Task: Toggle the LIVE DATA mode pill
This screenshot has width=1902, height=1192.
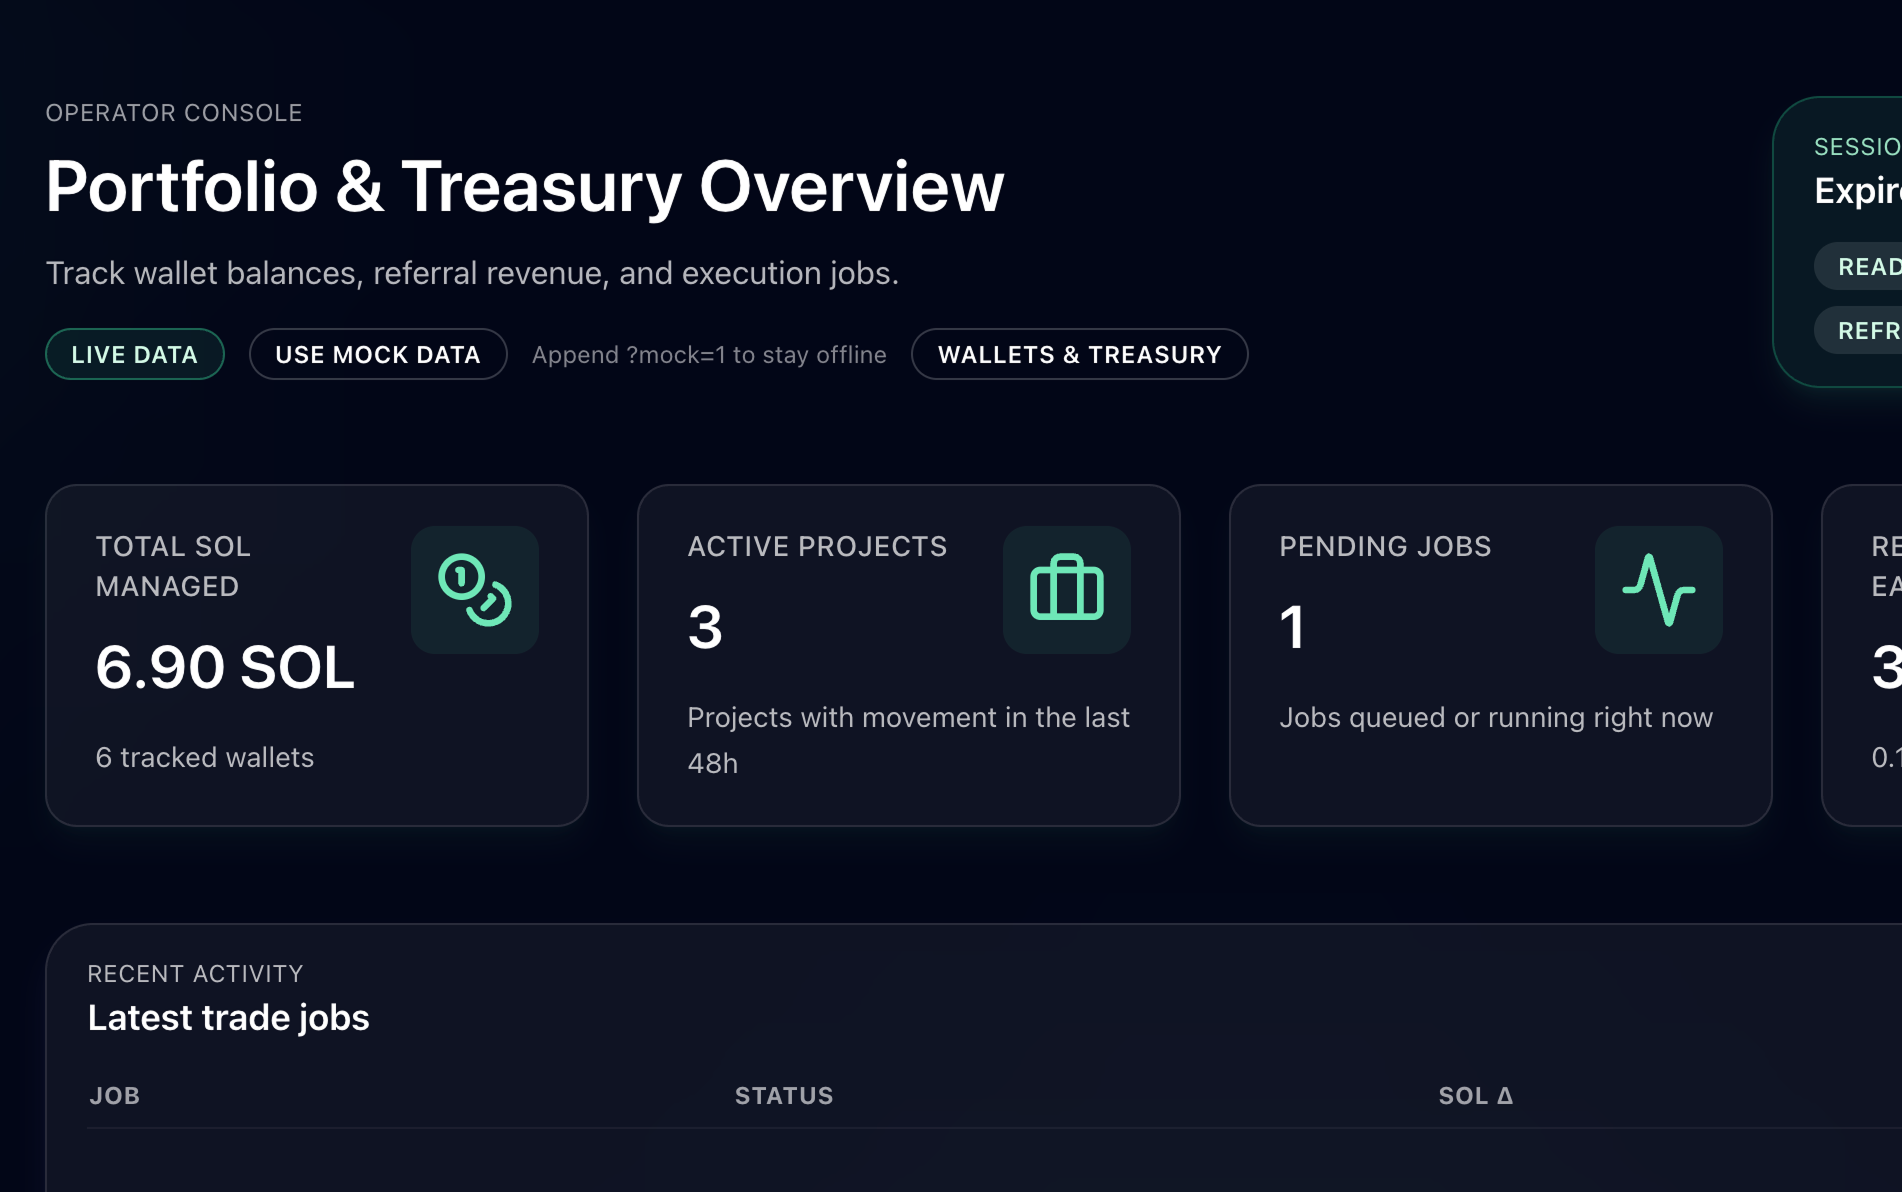Action: 135,354
